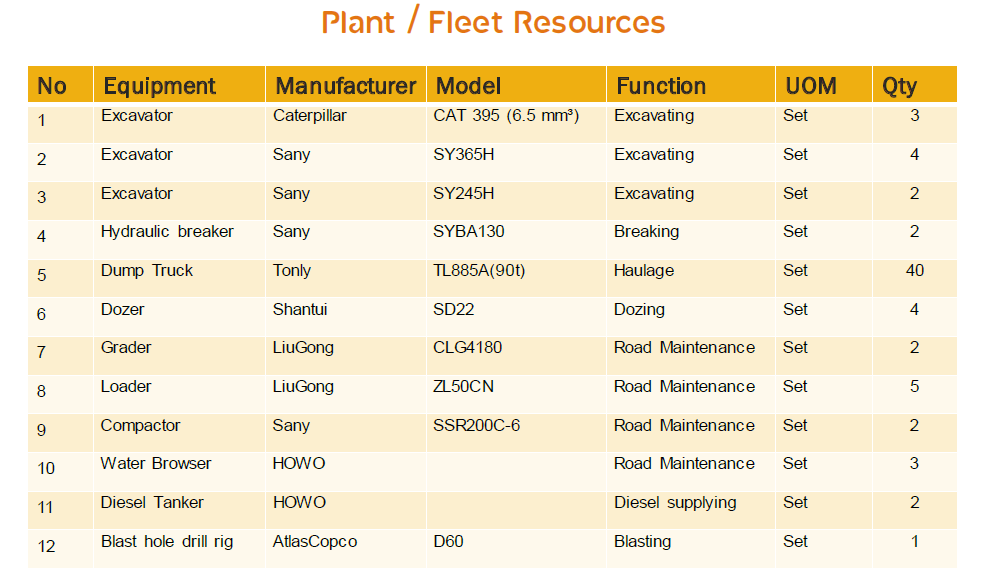Select the CLG4180 model cell
This screenshot has height=579, width=984.
pos(516,356)
